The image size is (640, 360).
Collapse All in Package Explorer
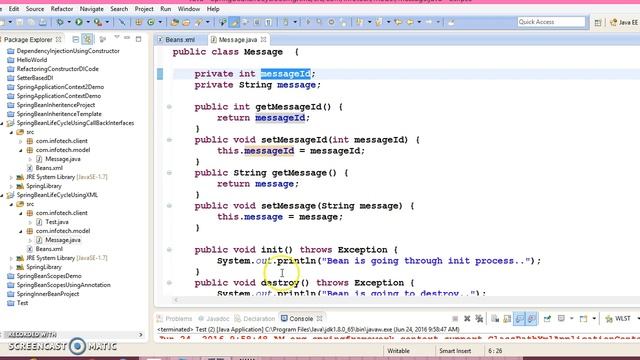pos(76,40)
